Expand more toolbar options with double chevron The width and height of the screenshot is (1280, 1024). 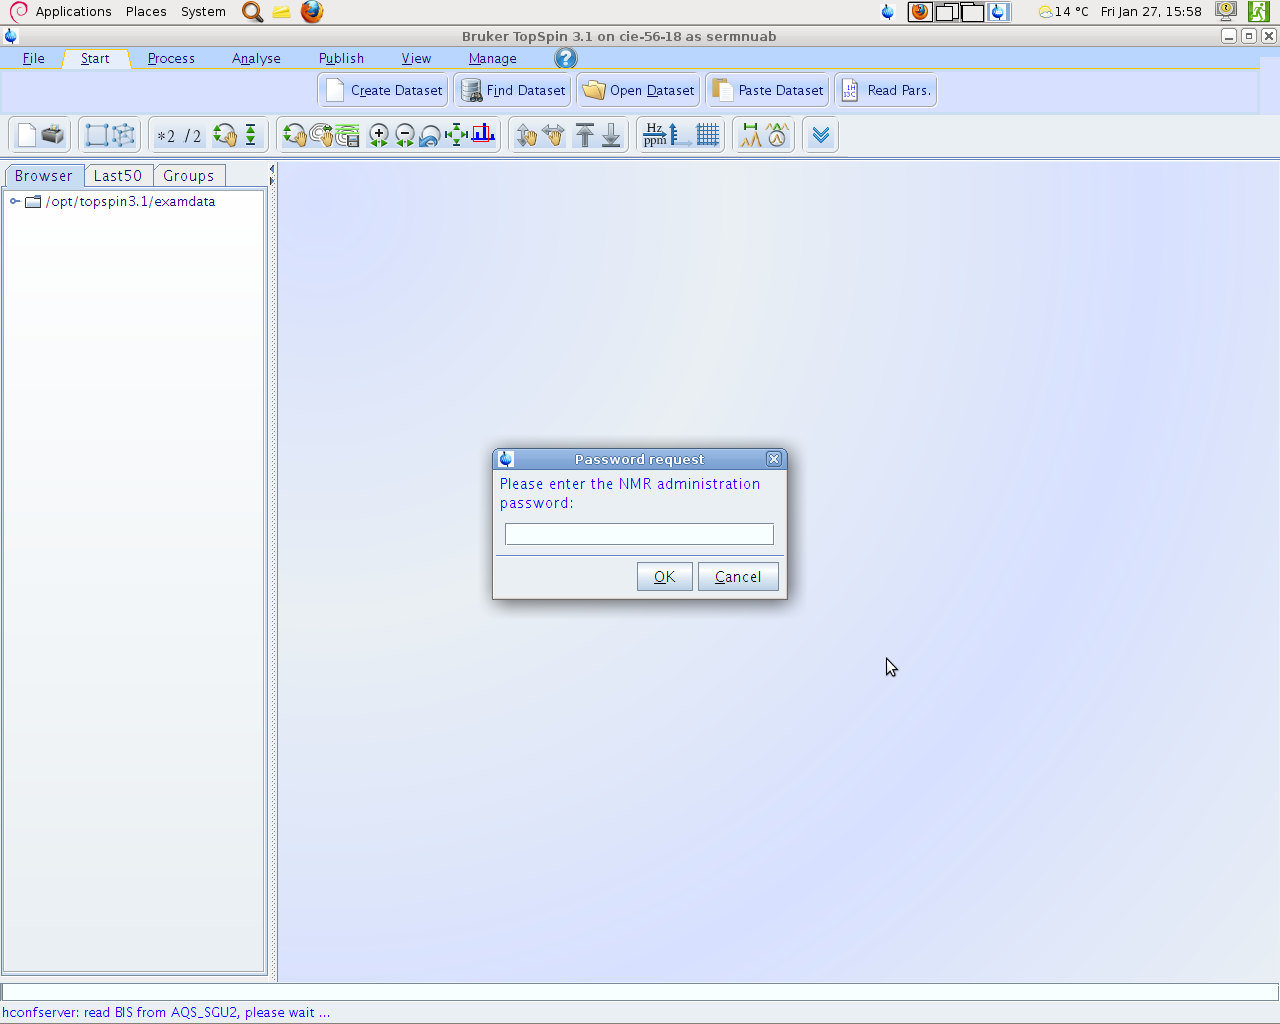[821, 135]
